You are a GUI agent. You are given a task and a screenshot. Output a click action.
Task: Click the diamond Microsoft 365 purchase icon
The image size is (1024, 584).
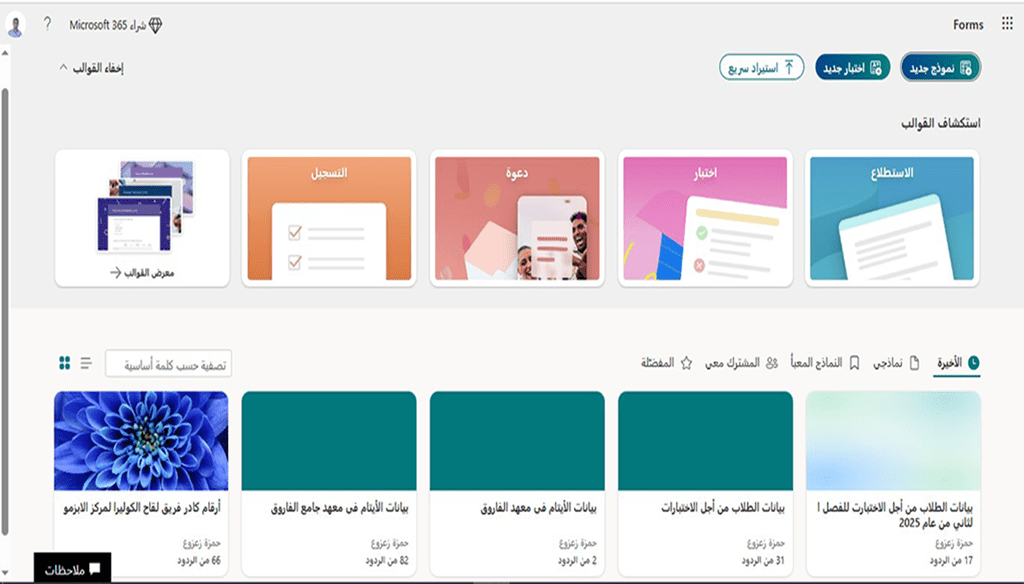155,25
